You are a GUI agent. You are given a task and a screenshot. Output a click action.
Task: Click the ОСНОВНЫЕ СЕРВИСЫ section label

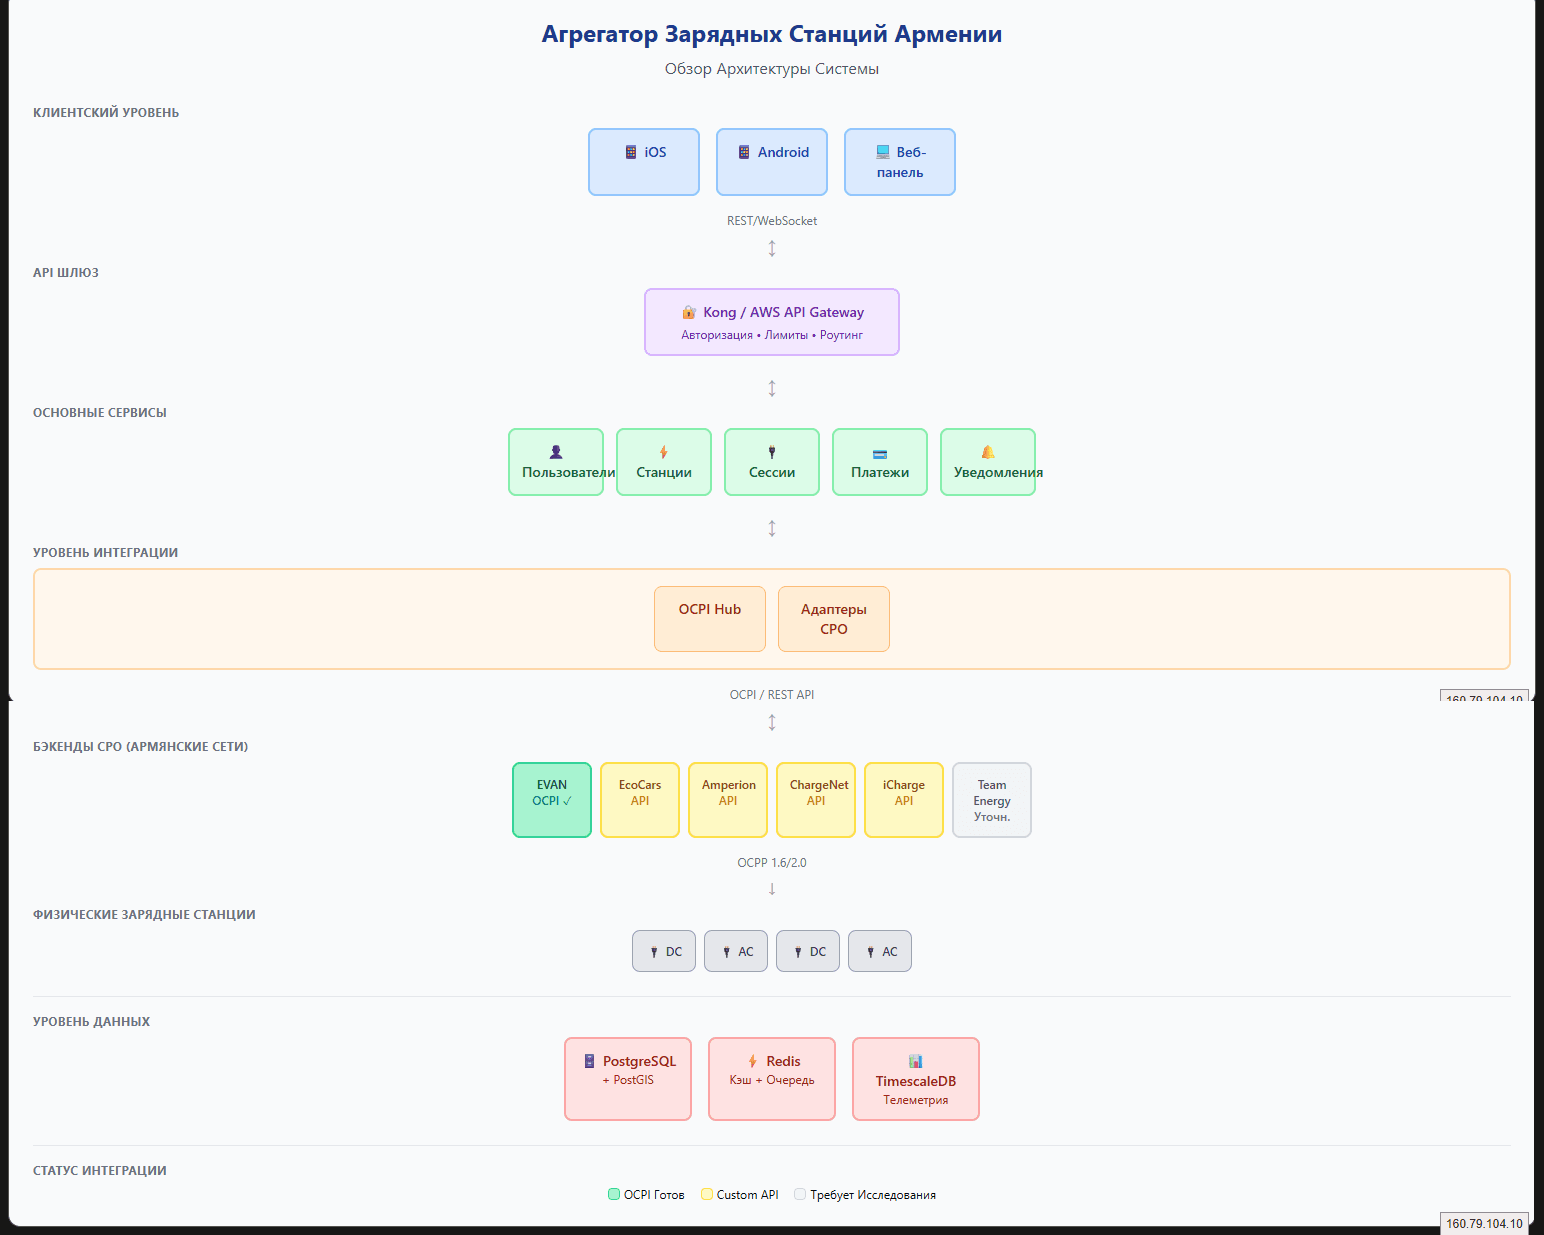(100, 413)
